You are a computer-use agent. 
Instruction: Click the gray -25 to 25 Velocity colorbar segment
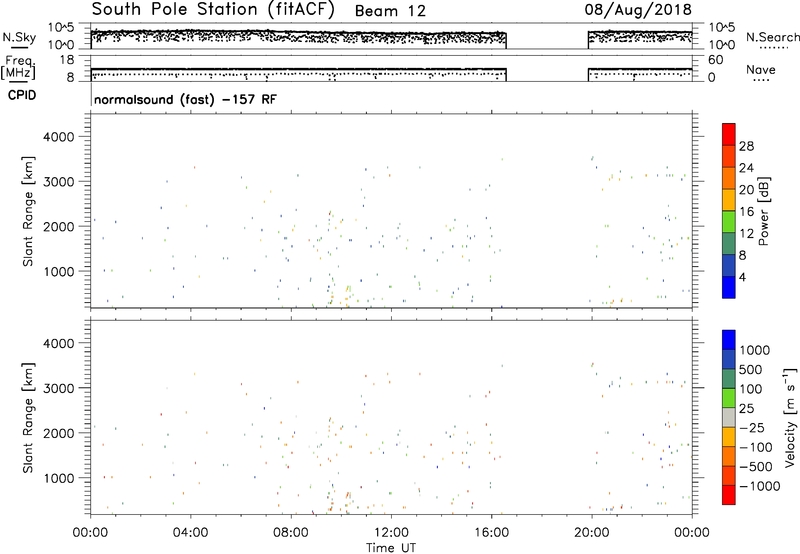[x=729, y=417]
